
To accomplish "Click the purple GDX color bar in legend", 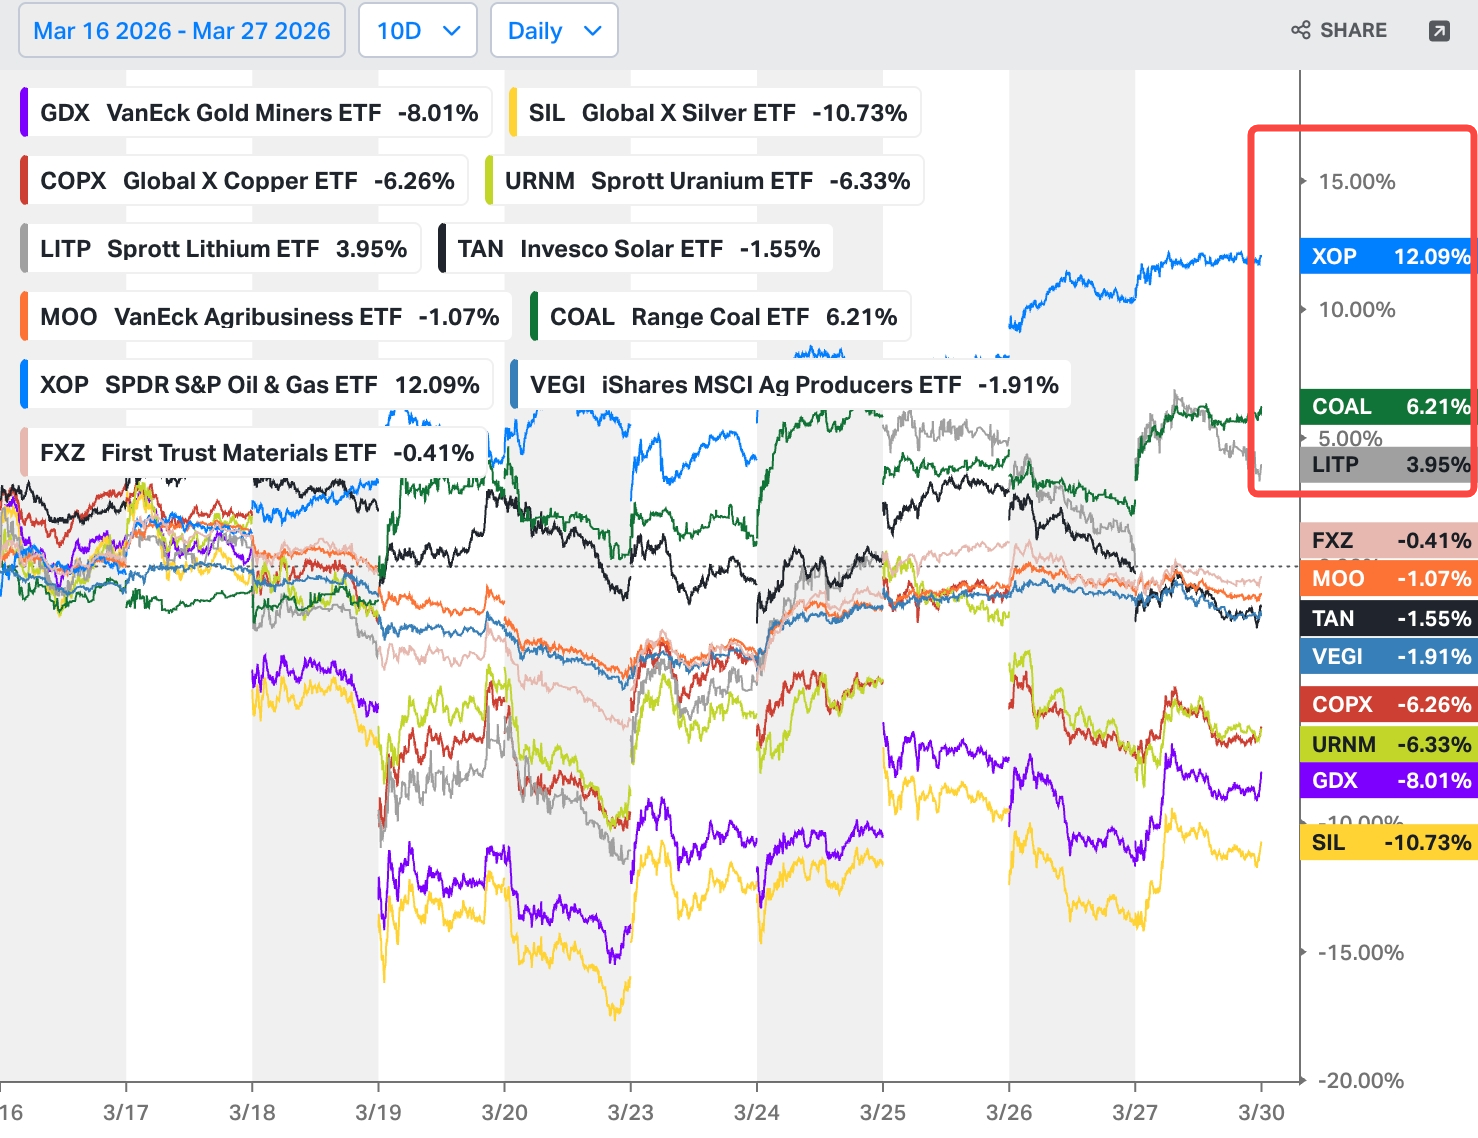I will click(x=24, y=112).
